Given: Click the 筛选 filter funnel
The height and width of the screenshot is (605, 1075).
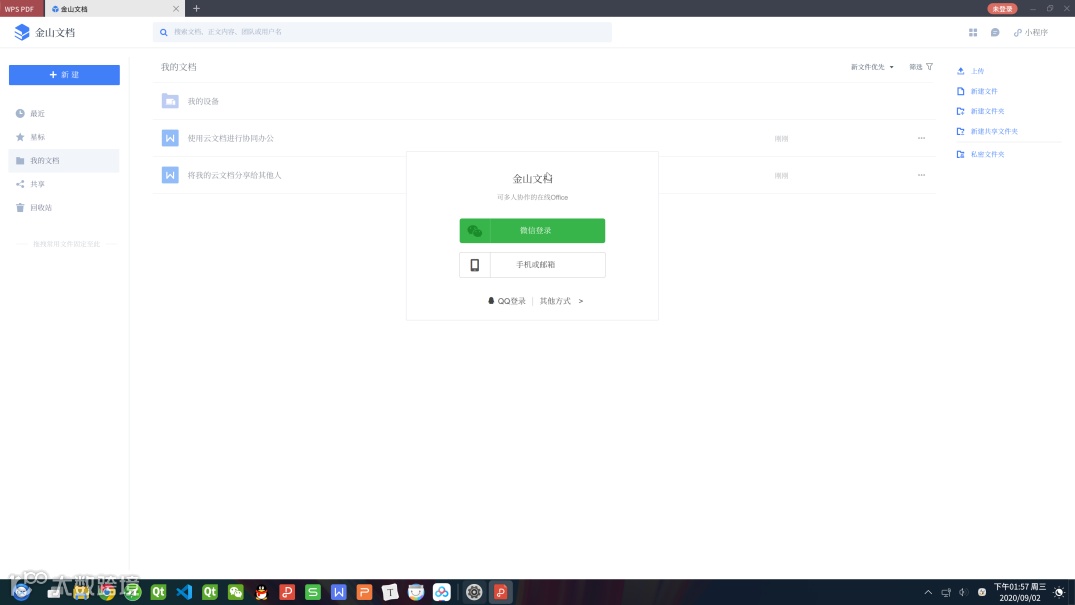Looking at the screenshot, I should (921, 67).
